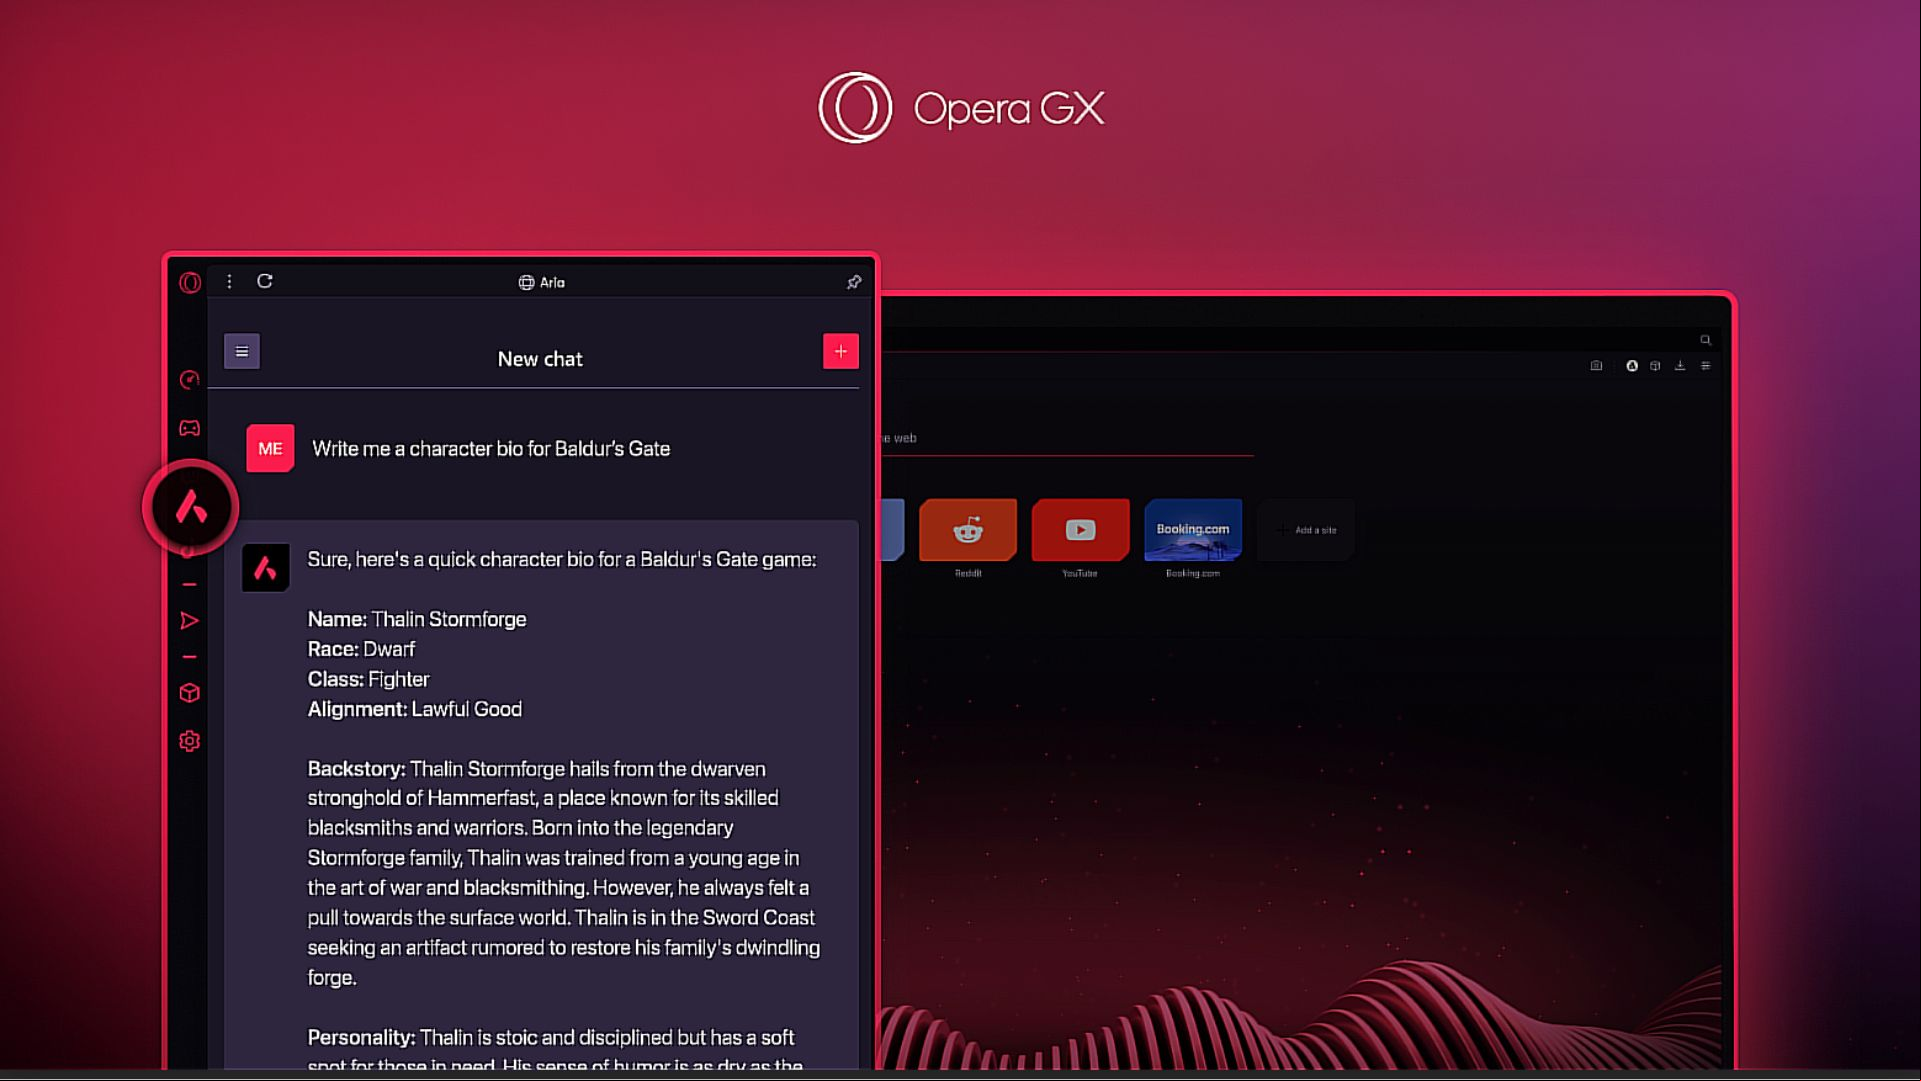The image size is (1921, 1081).
Task: Click the 'Race: Dwarf' line
Action: [x=361, y=649]
